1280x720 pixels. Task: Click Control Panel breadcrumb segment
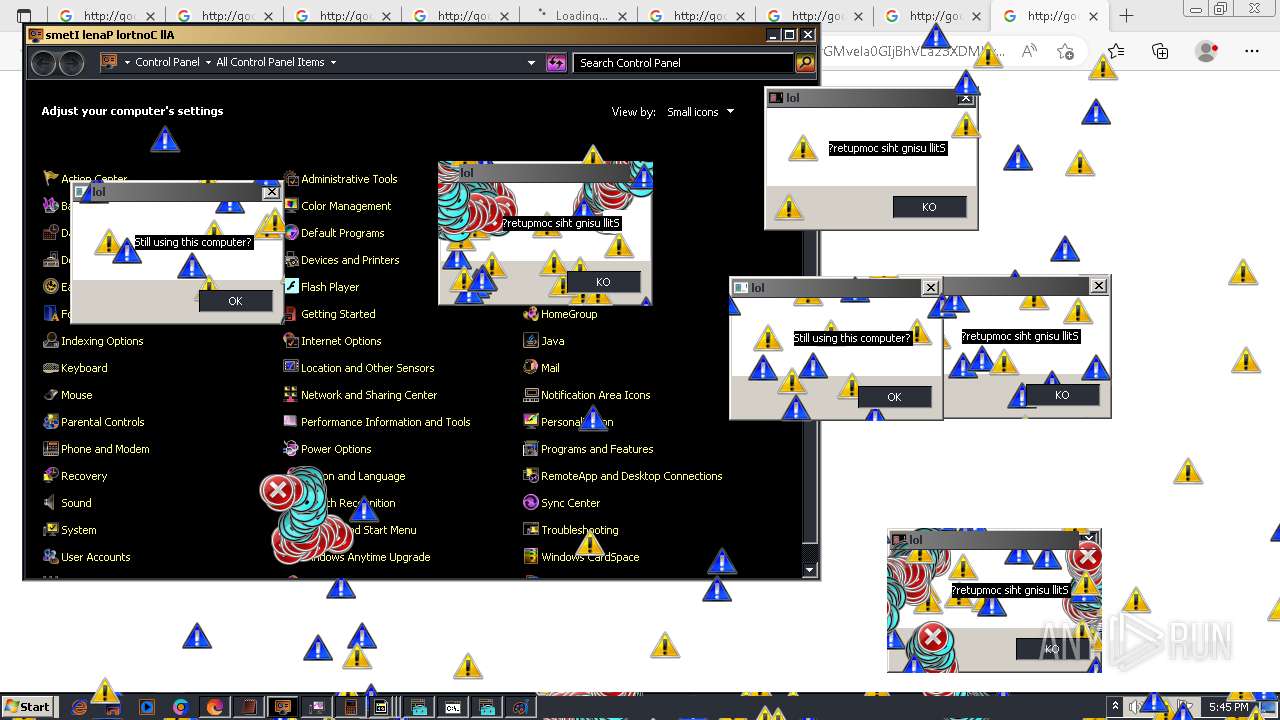[x=167, y=62]
